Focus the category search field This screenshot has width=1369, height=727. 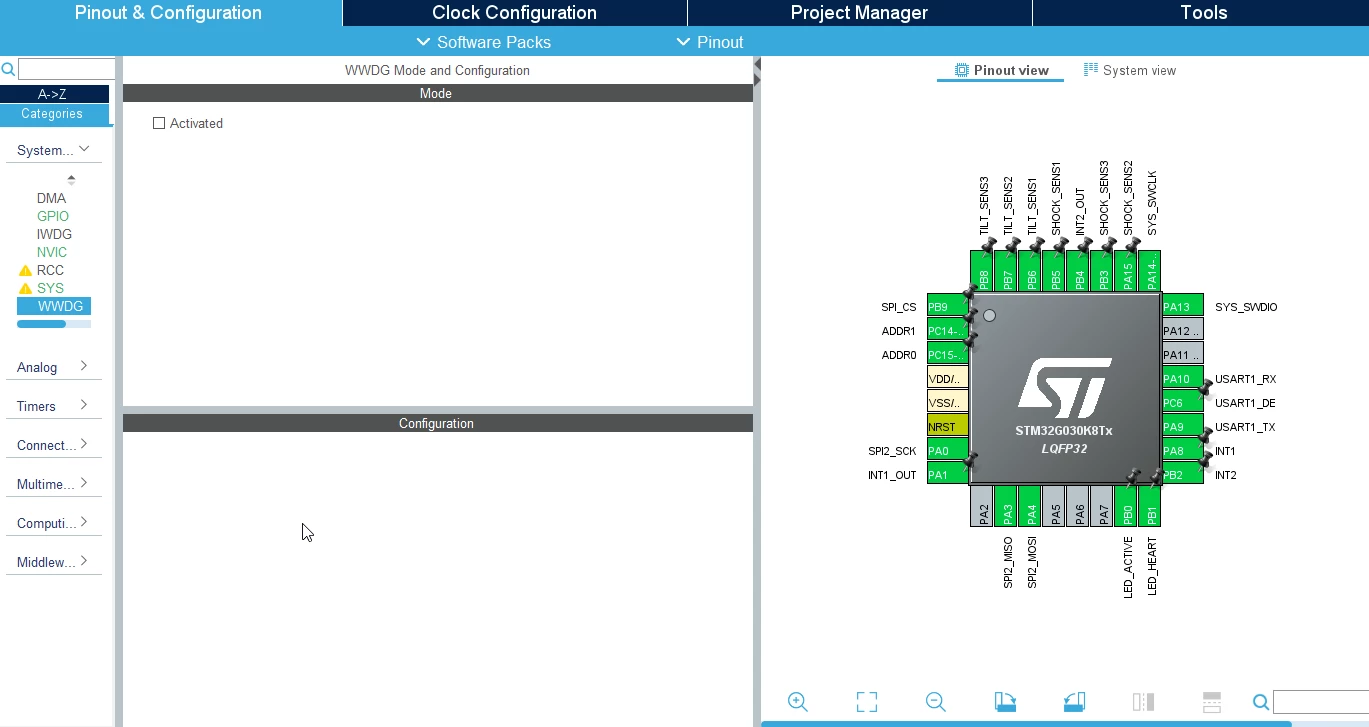pos(67,70)
